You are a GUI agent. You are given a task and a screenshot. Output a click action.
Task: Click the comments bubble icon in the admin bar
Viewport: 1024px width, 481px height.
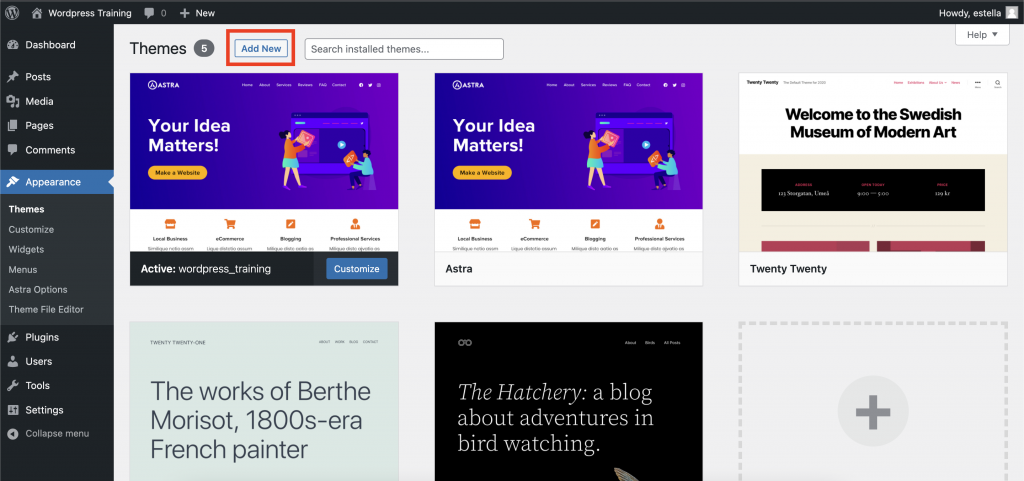[150, 13]
